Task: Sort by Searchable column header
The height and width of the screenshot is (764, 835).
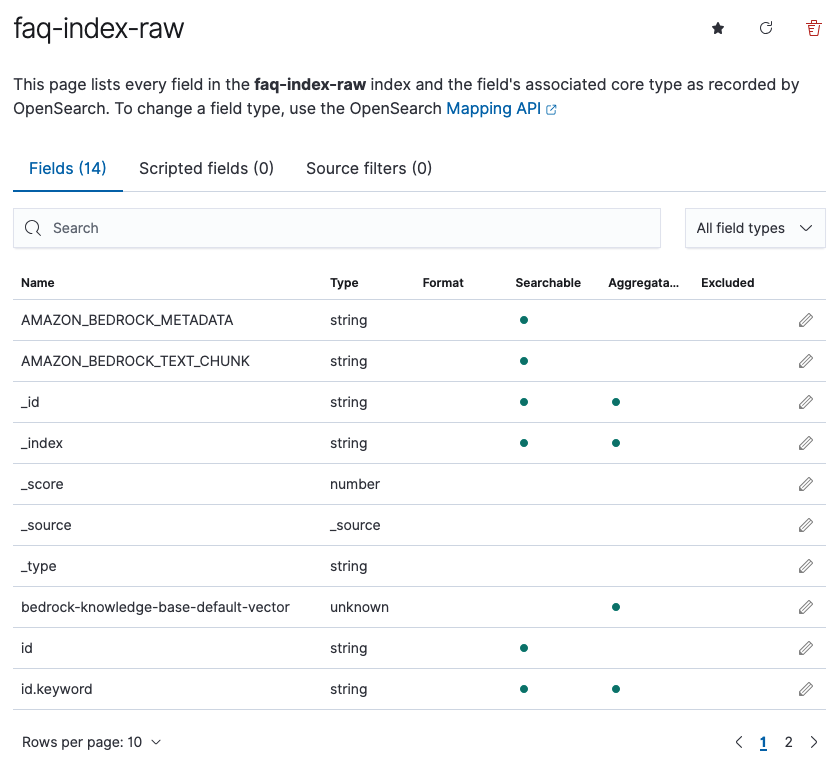Action: [548, 283]
